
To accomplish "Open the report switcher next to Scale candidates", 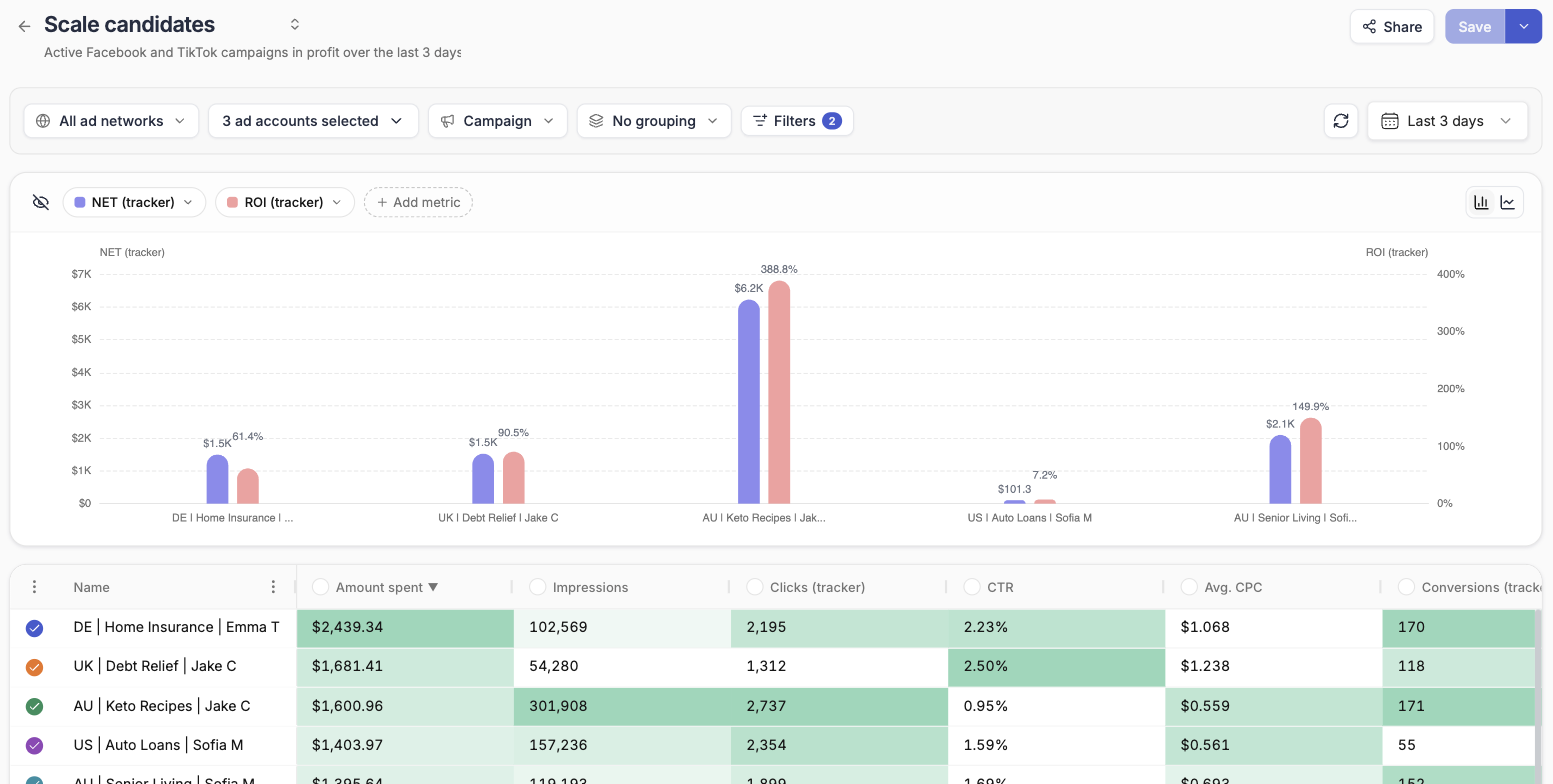I will click(295, 24).
